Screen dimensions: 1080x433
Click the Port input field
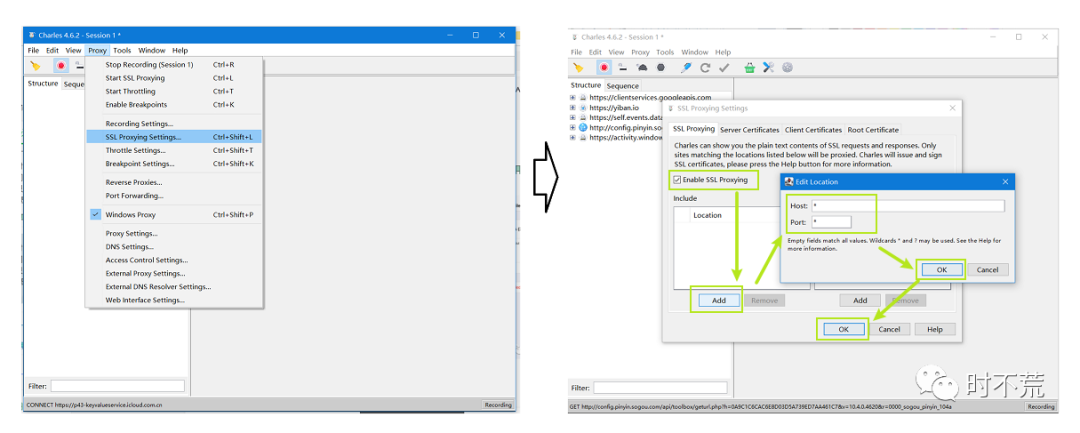tap(831, 222)
